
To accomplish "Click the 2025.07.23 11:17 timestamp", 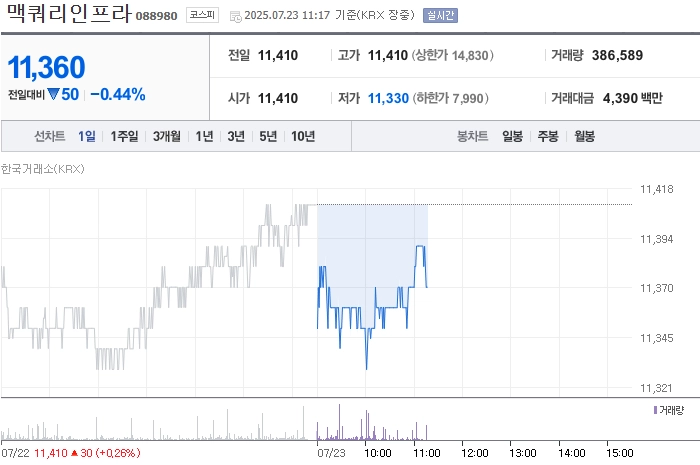I will (287, 15).
